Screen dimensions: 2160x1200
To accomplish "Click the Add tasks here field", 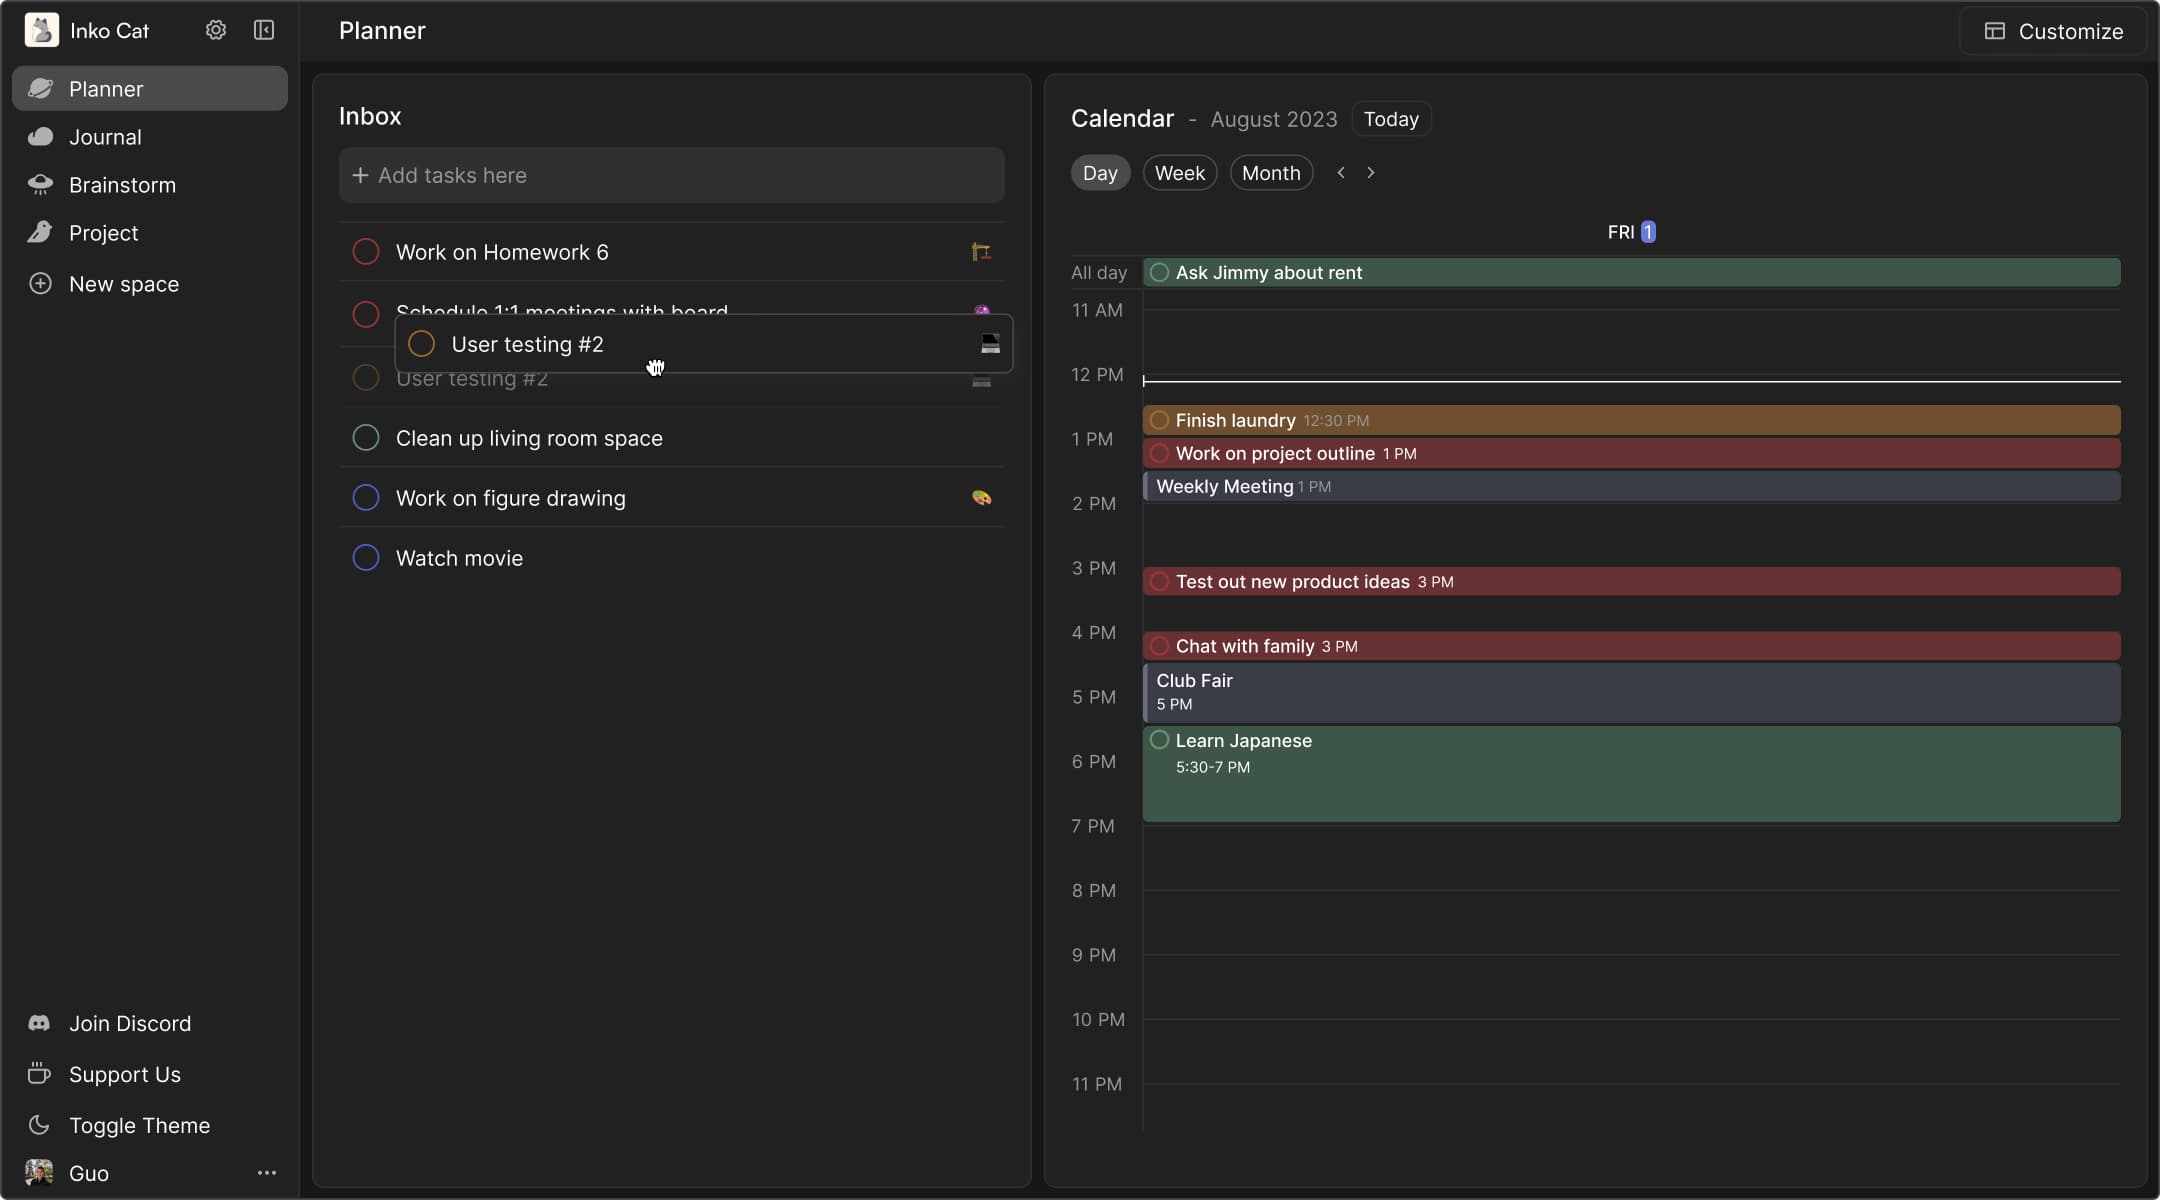I will (x=671, y=175).
